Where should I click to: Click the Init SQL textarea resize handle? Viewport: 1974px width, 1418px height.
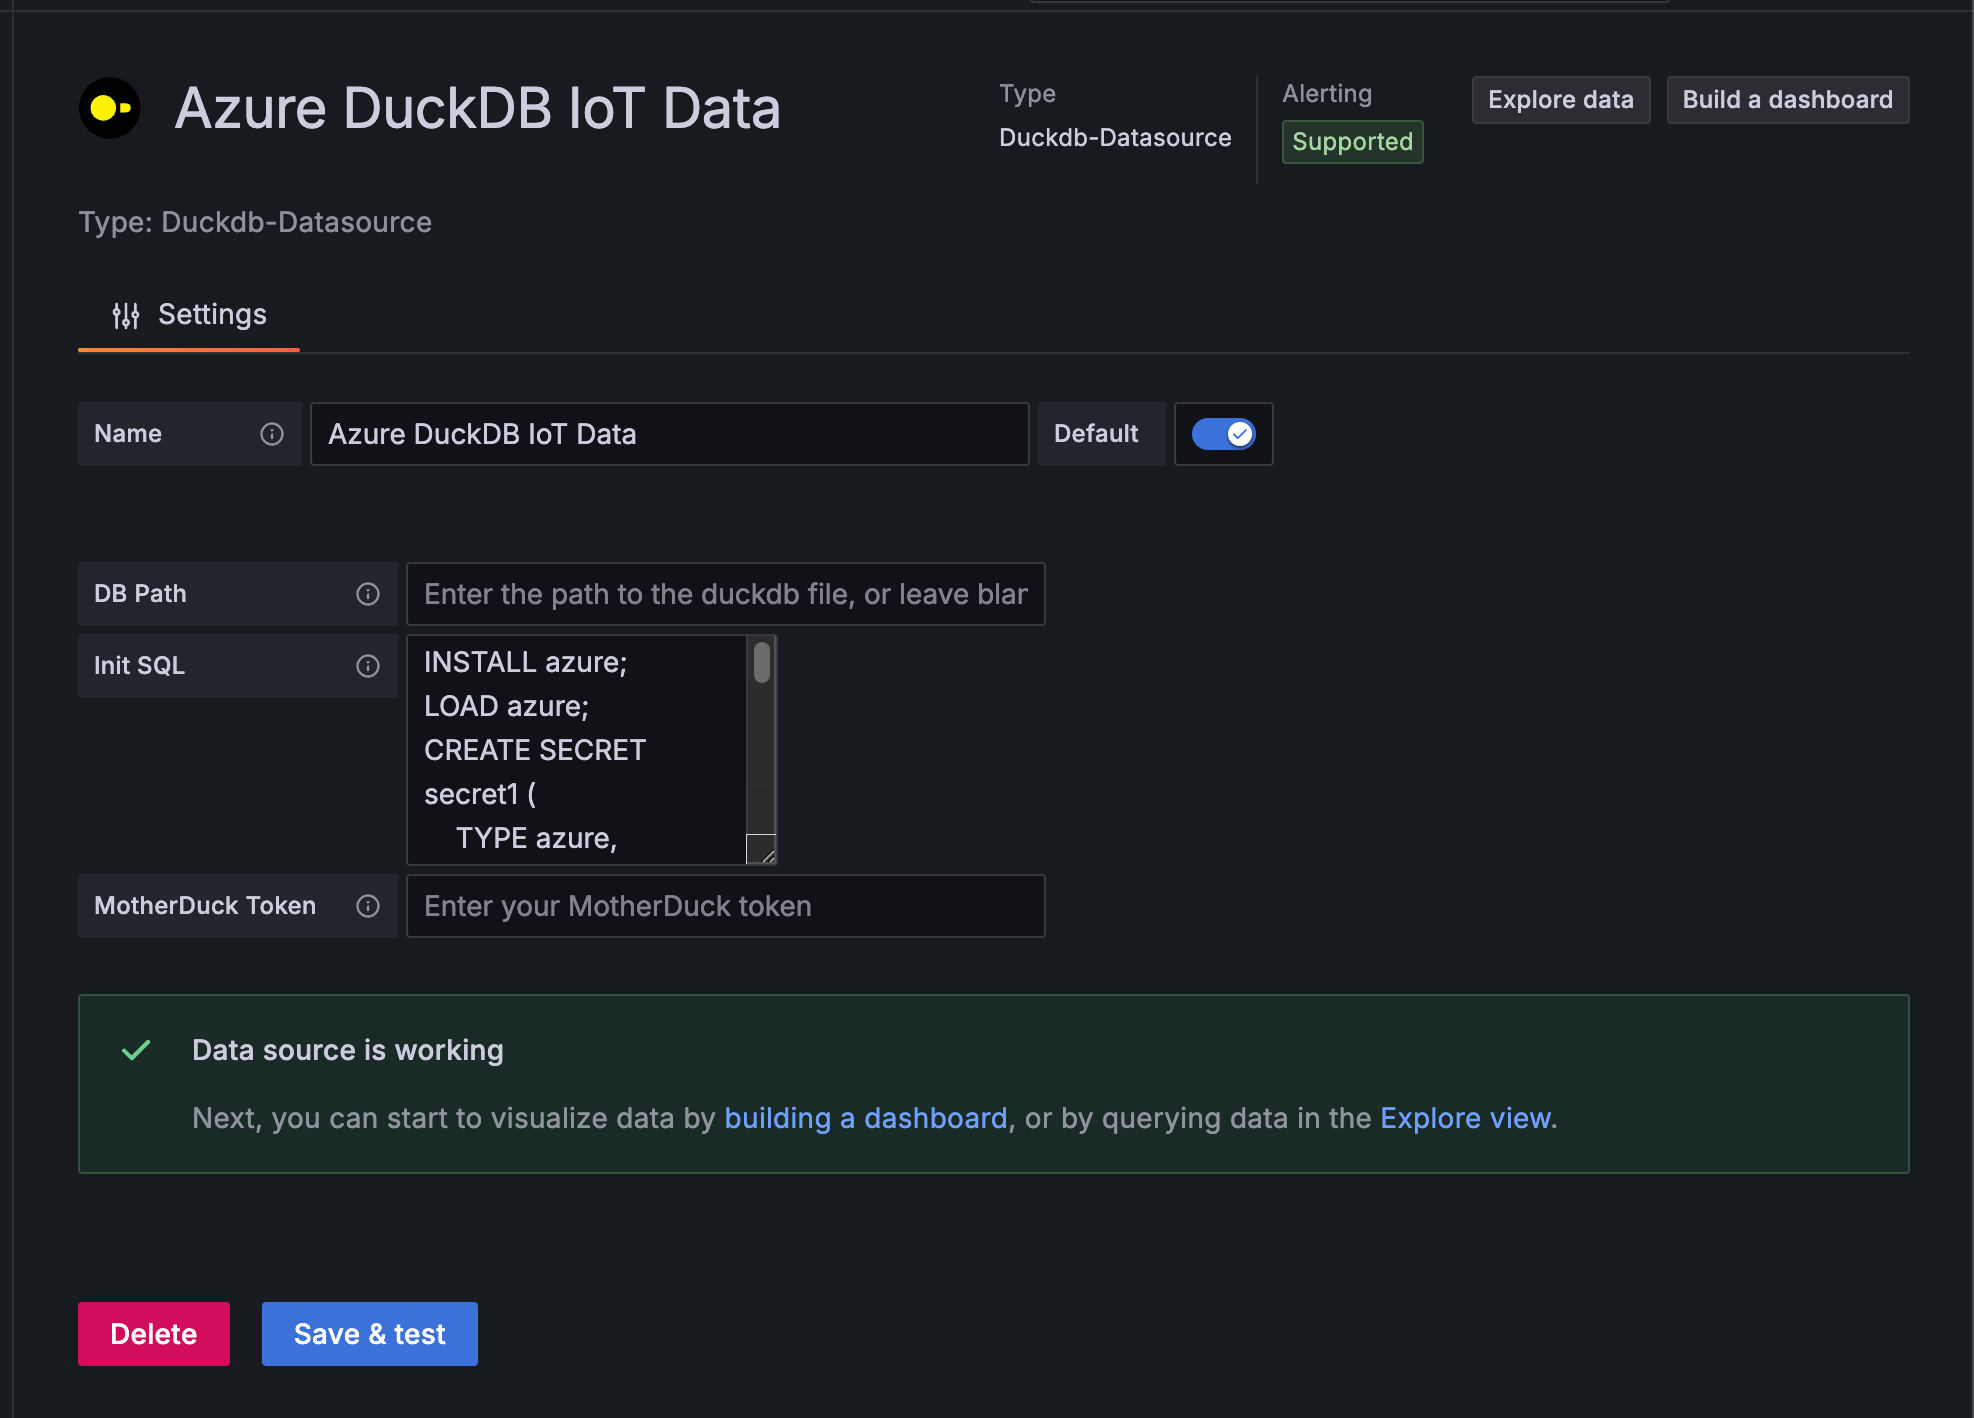(x=762, y=850)
